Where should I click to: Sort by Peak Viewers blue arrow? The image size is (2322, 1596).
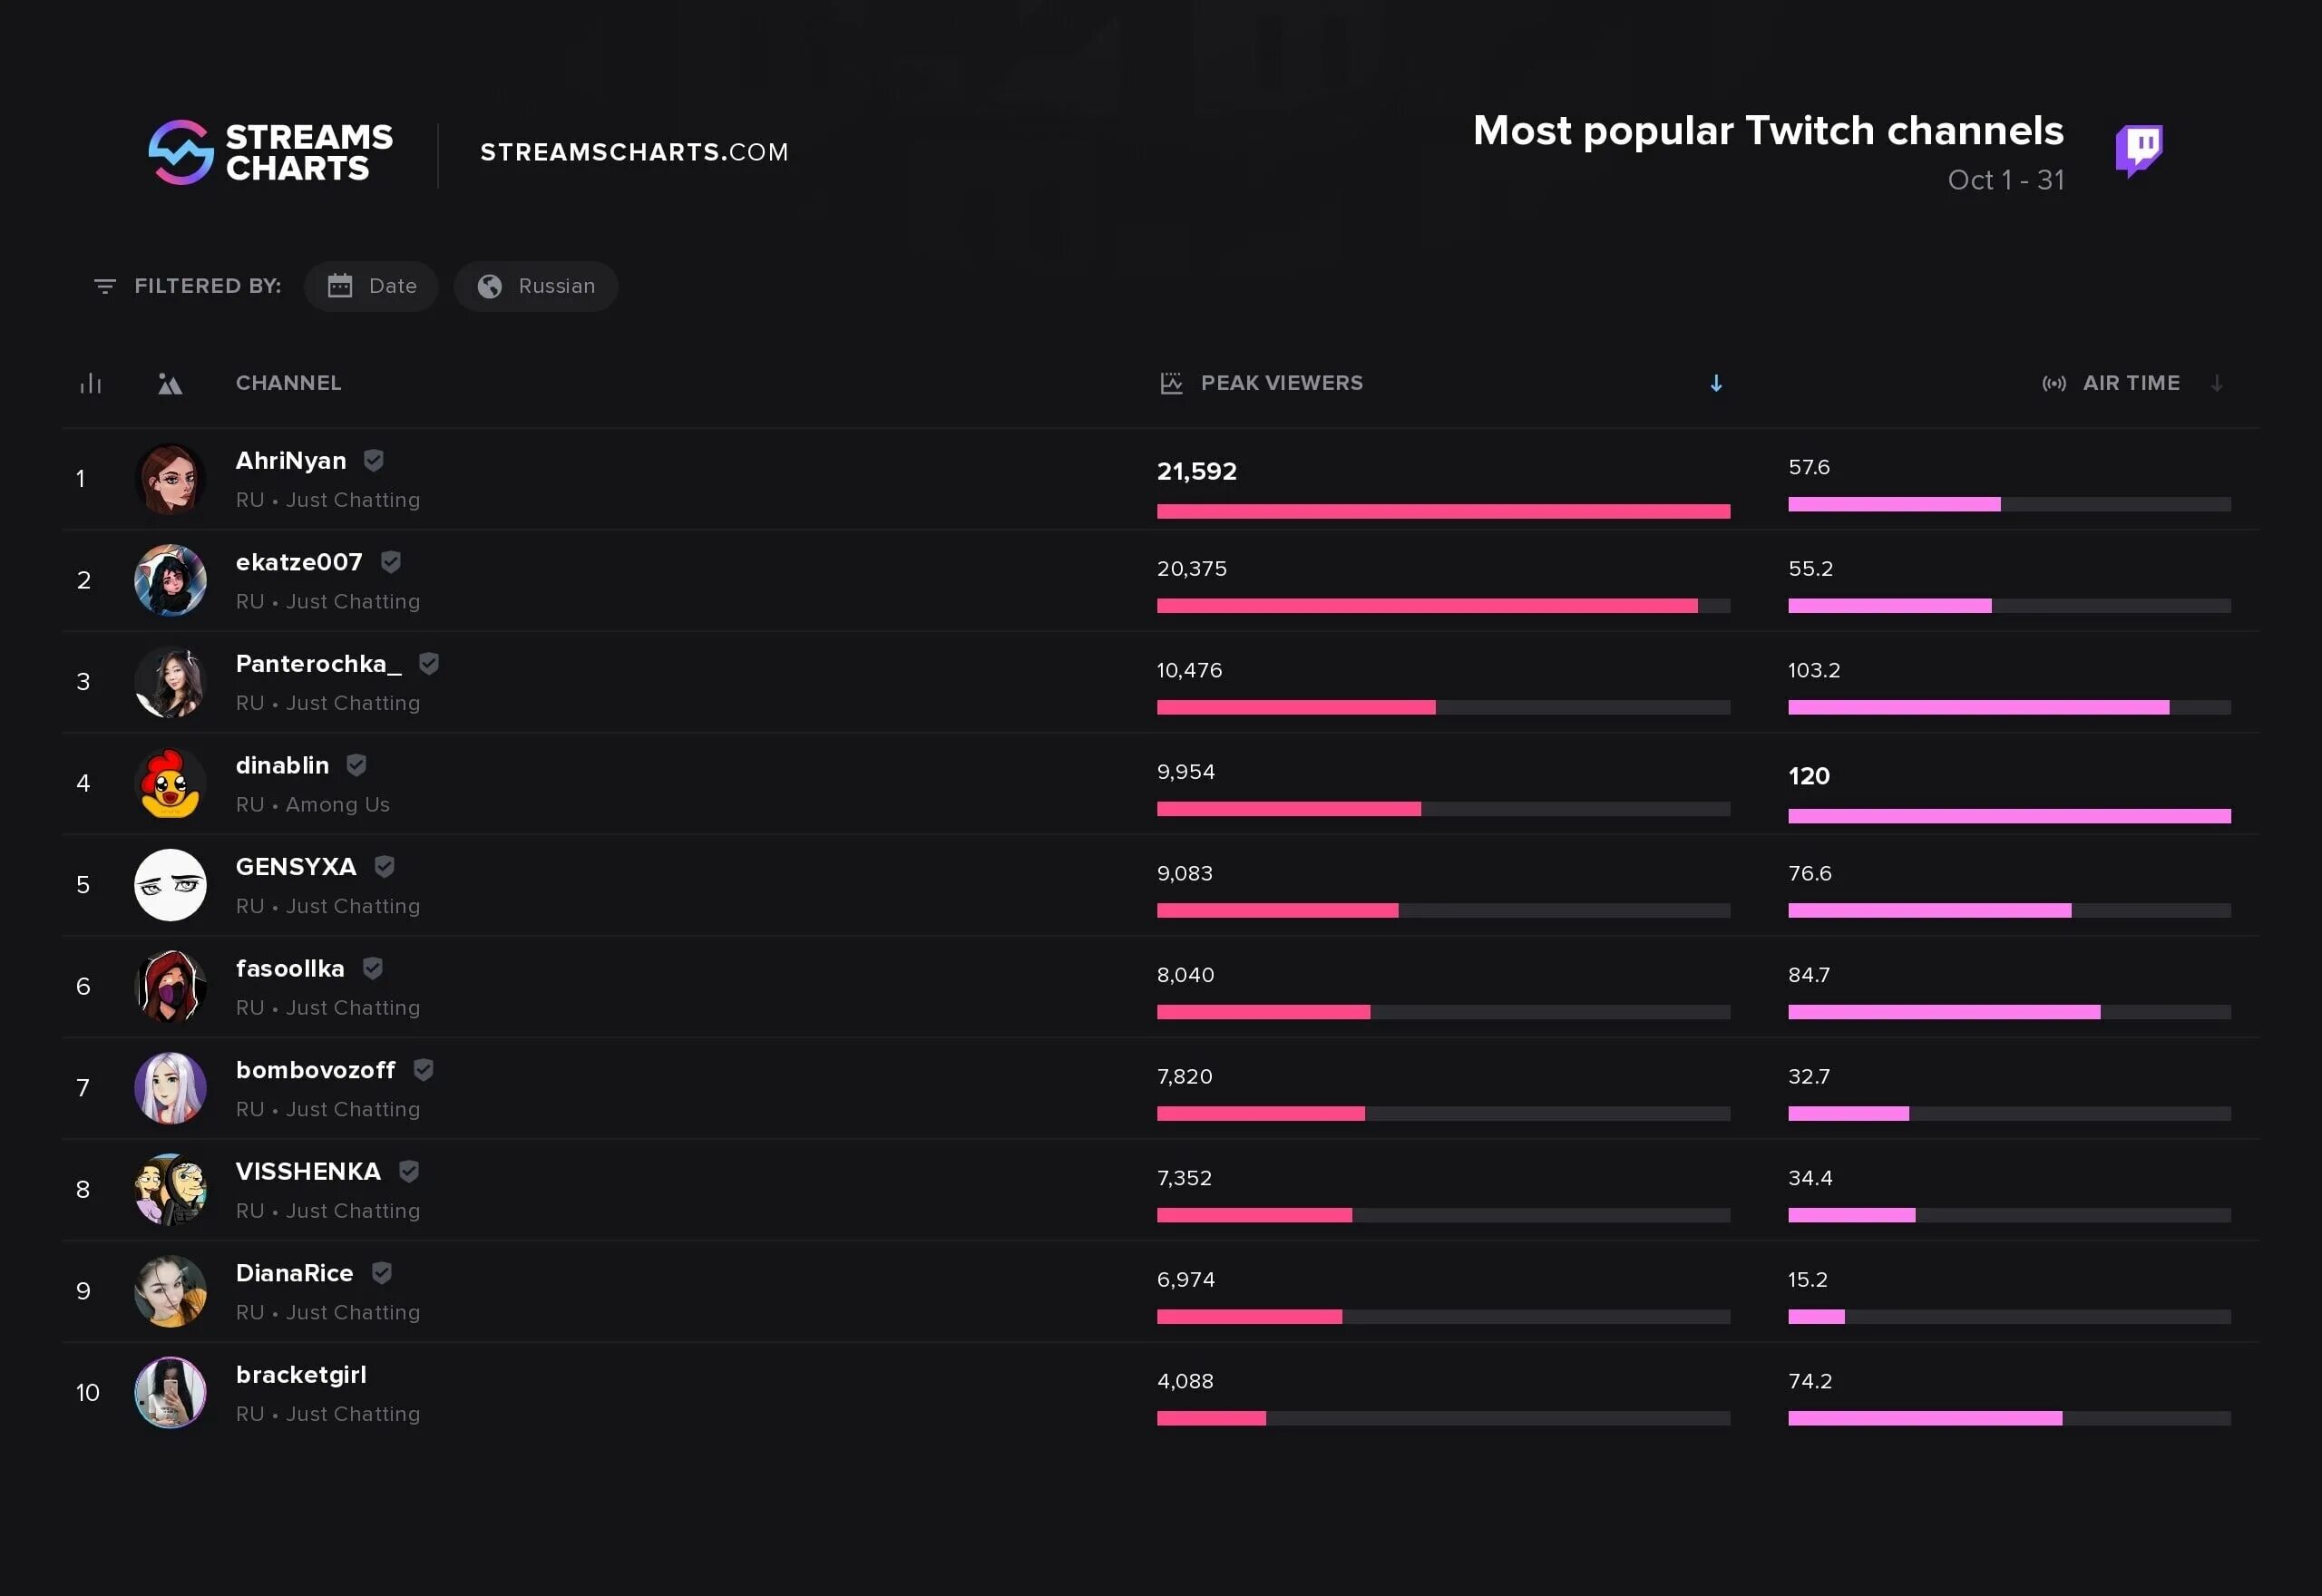coord(1716,384)
